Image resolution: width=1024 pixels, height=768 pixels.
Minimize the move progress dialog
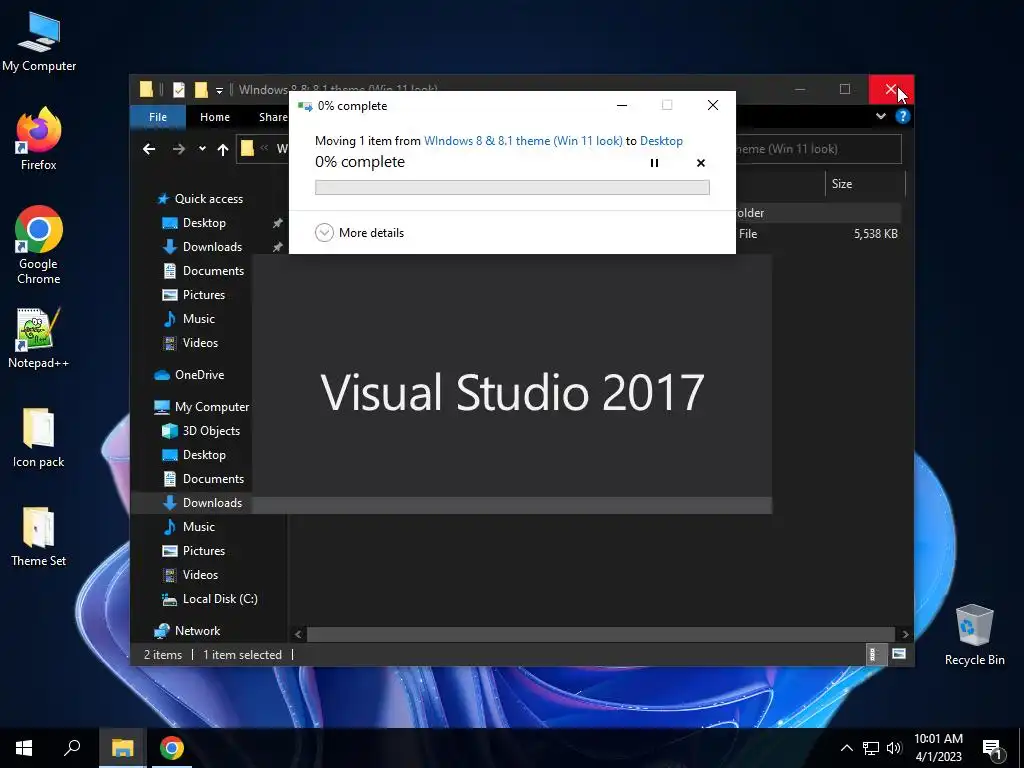coord(622,105)
